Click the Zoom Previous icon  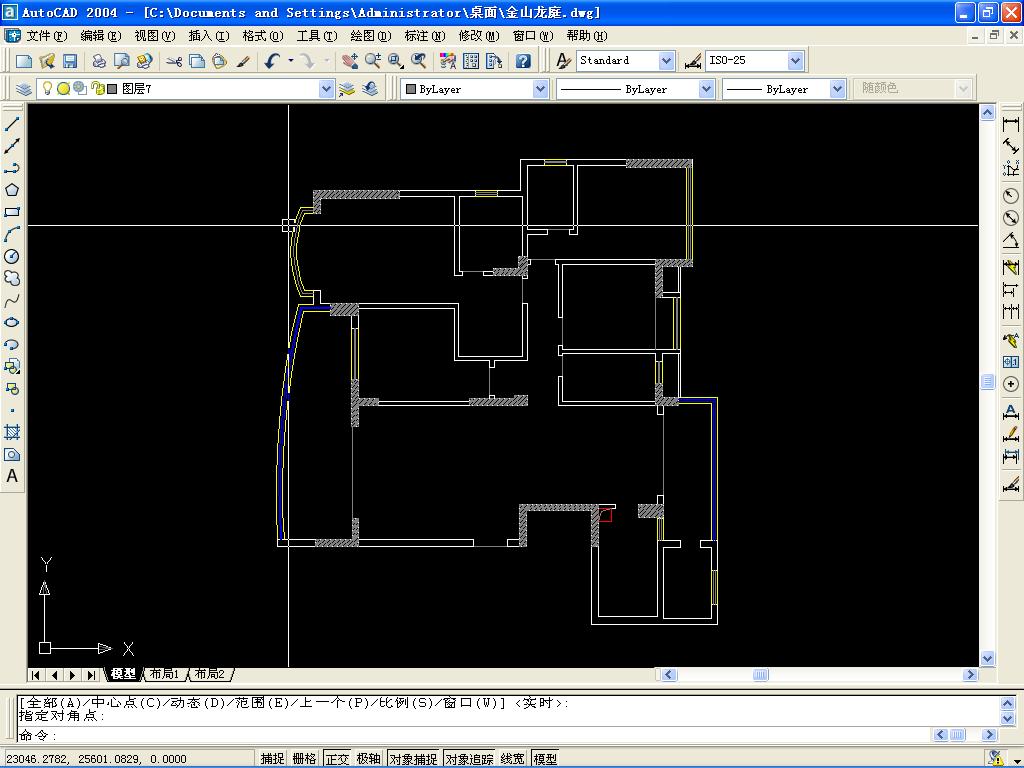point(419,61)
